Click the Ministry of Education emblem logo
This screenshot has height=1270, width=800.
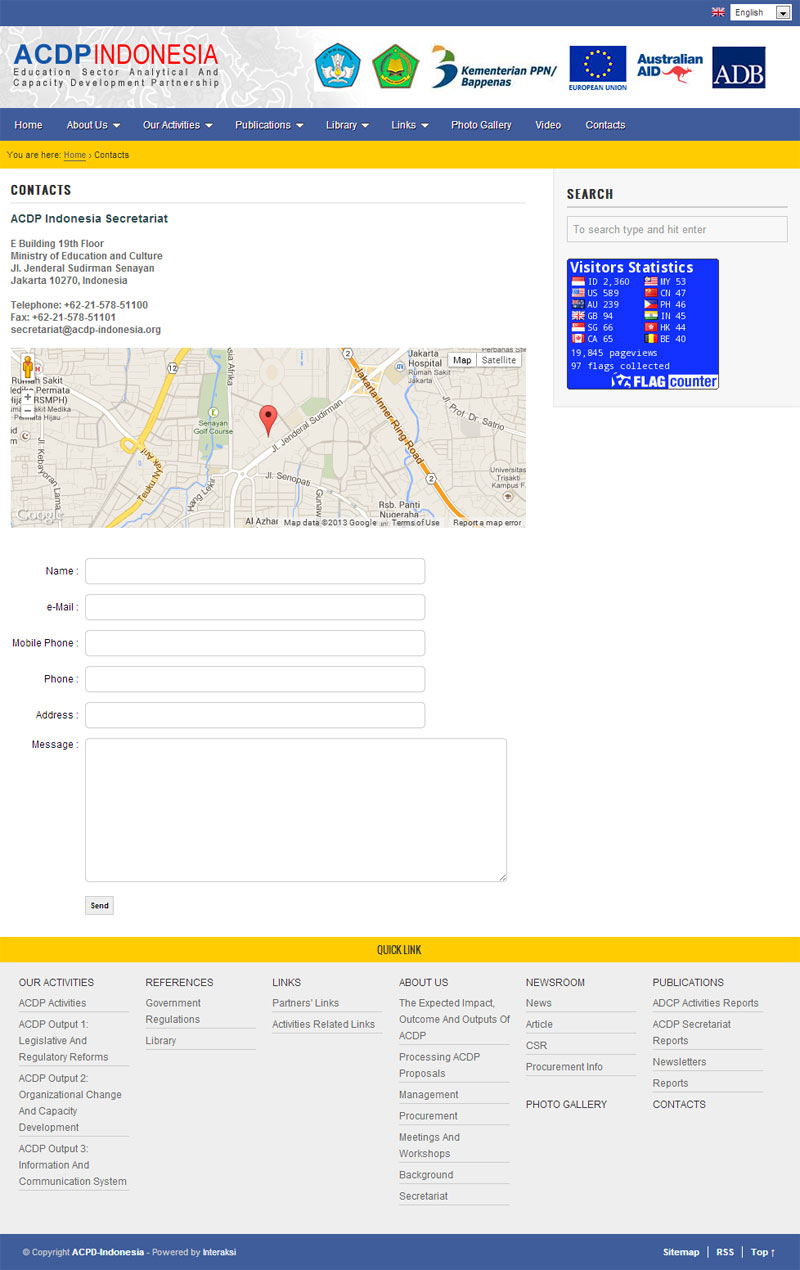tap(338, 67)
